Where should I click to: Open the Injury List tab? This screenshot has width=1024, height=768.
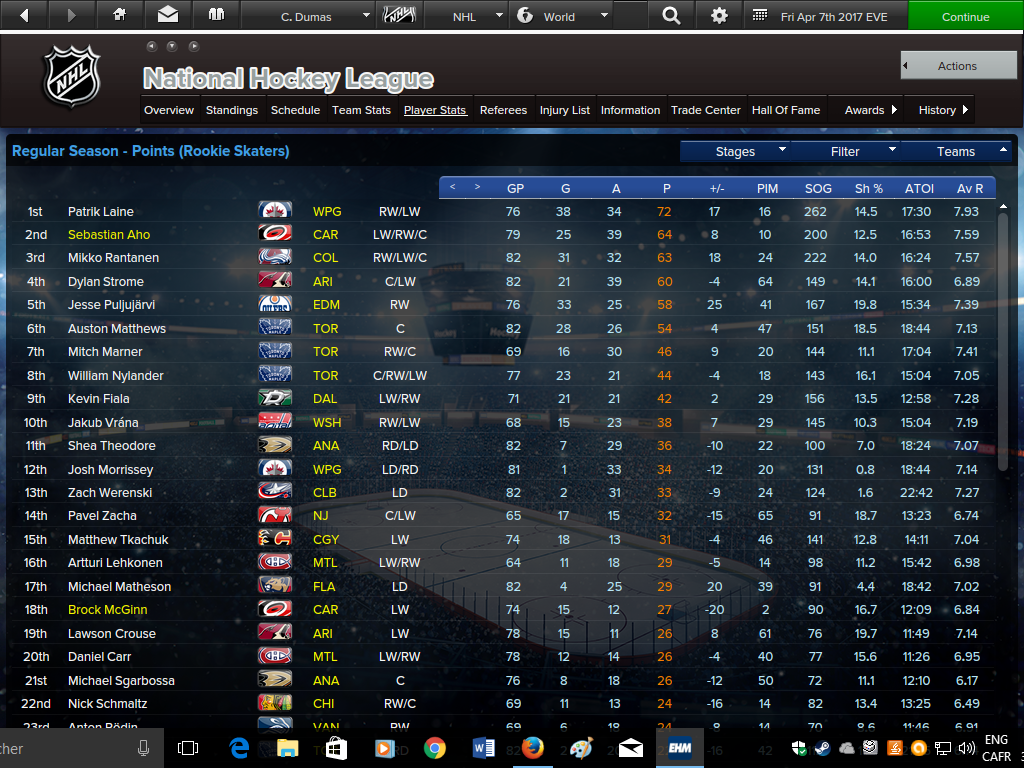click(565, 110)
